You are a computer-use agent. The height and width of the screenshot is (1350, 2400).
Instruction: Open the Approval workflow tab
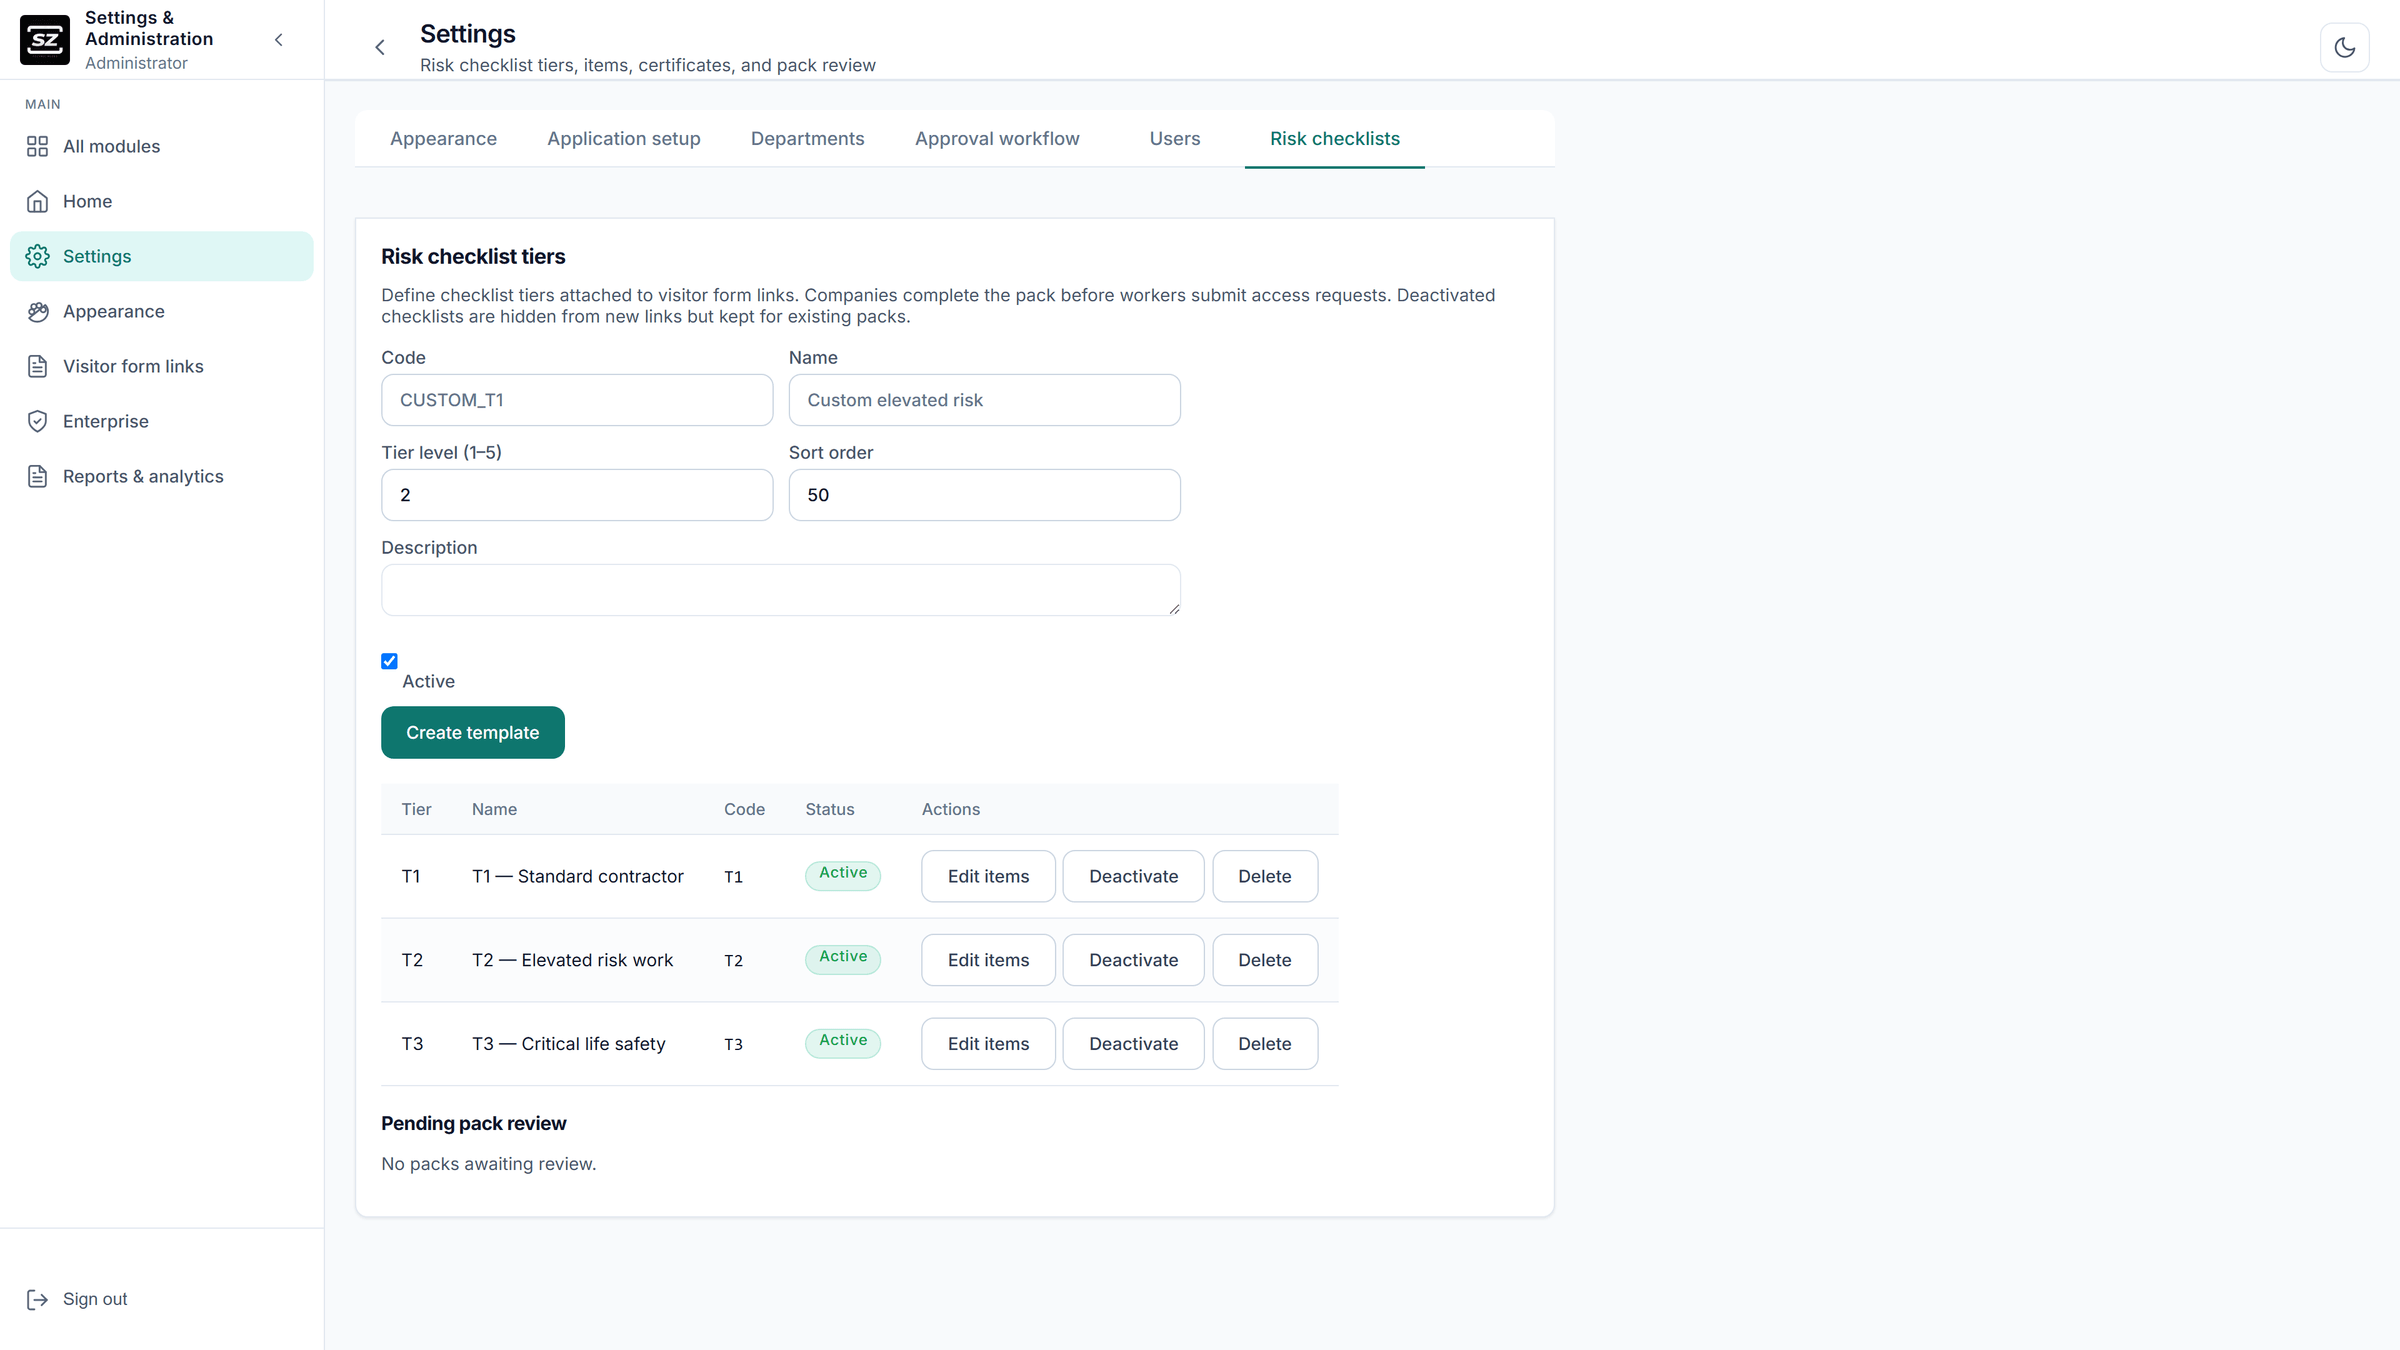(997, 139)
